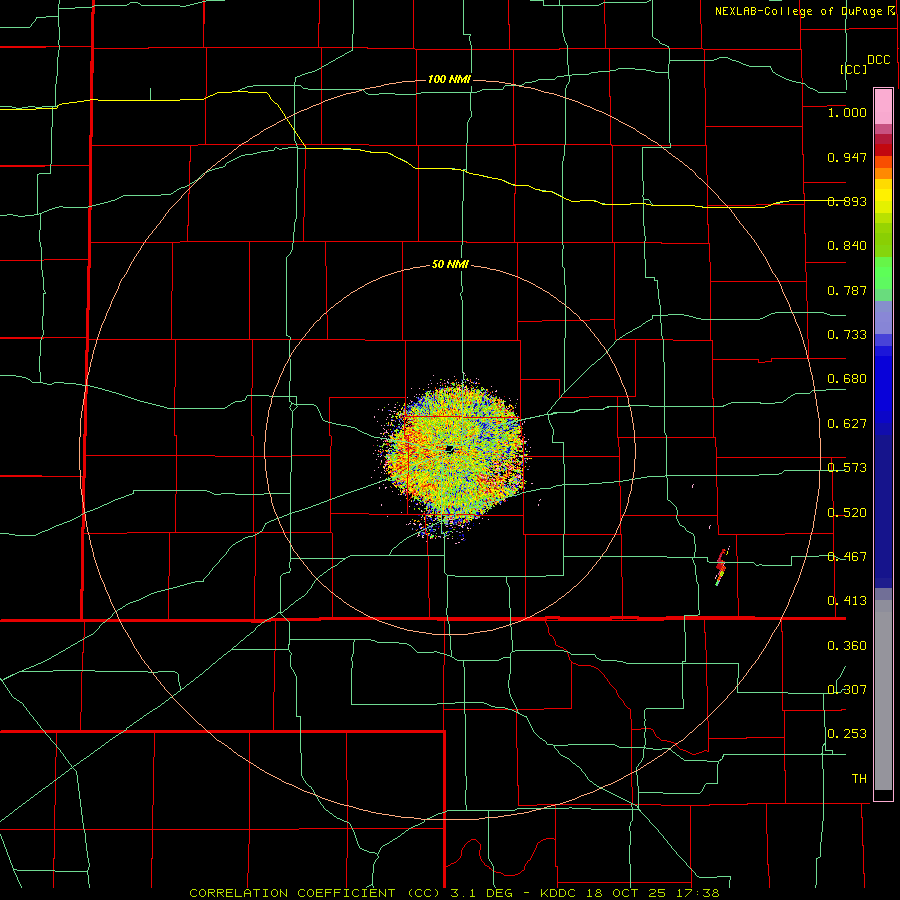The height and width of the screenshot is (900, 900).
Task: Click the DCC radar identifier label
Action: (x=878, y=60)
